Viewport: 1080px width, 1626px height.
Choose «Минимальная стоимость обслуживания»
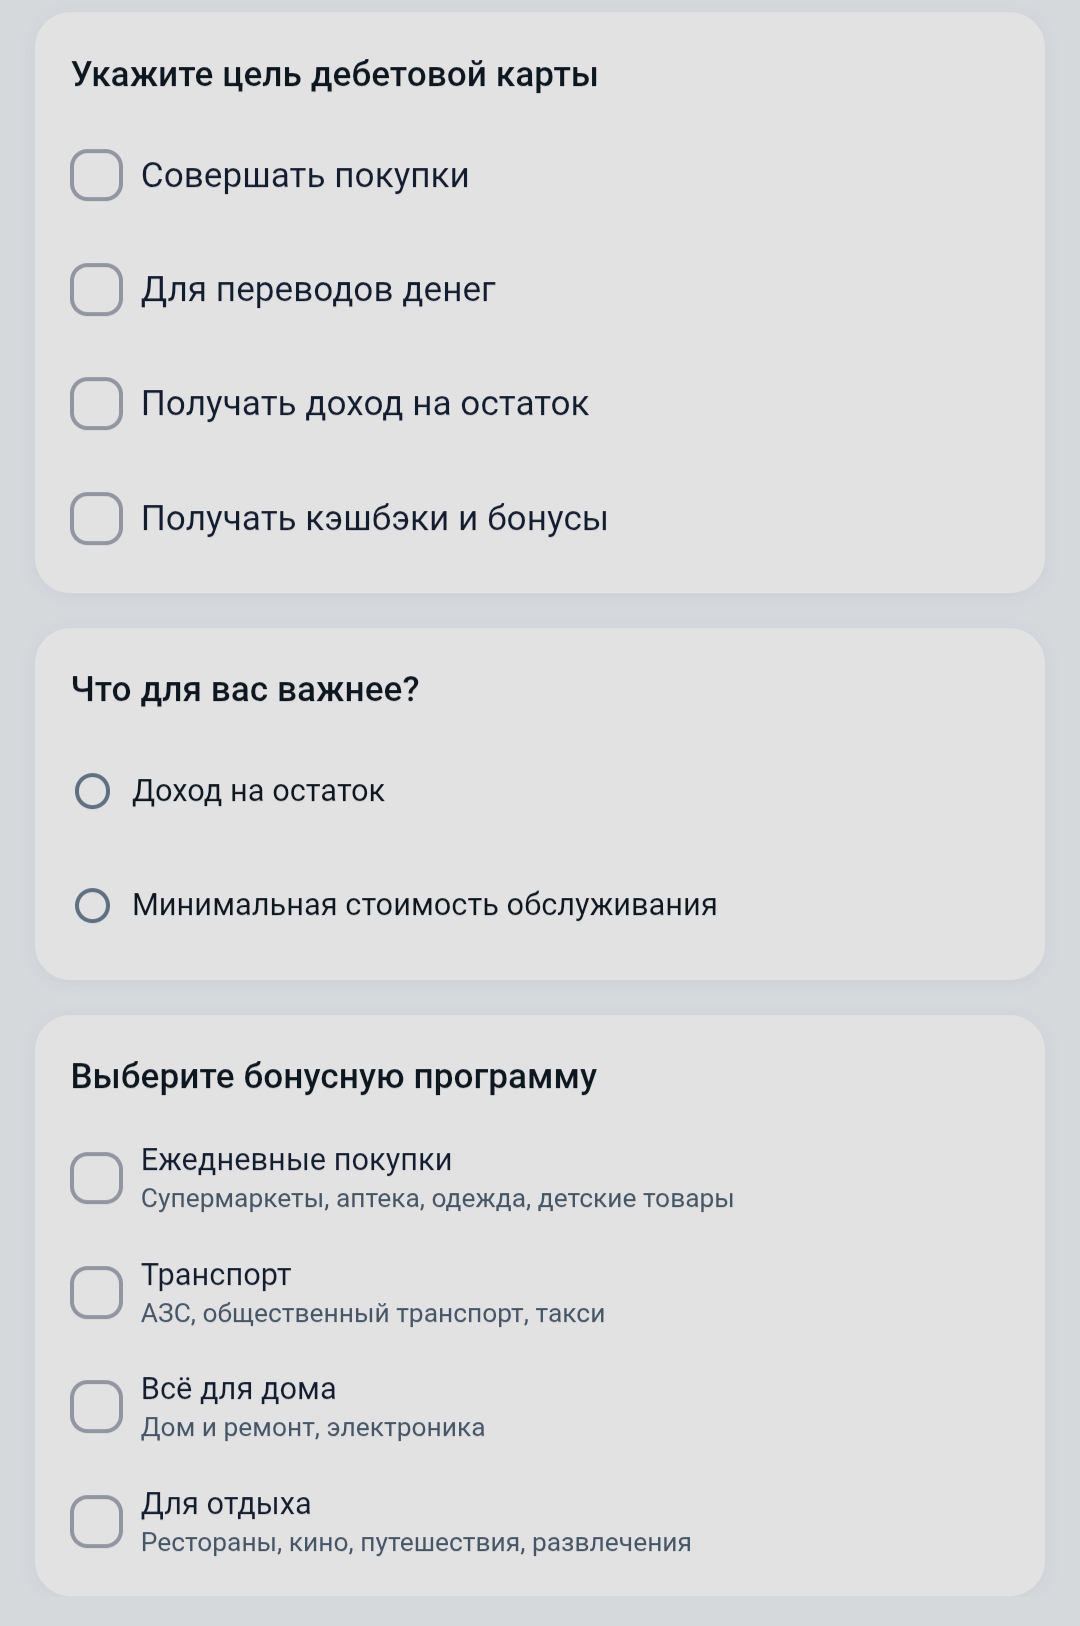coord(93,906)
